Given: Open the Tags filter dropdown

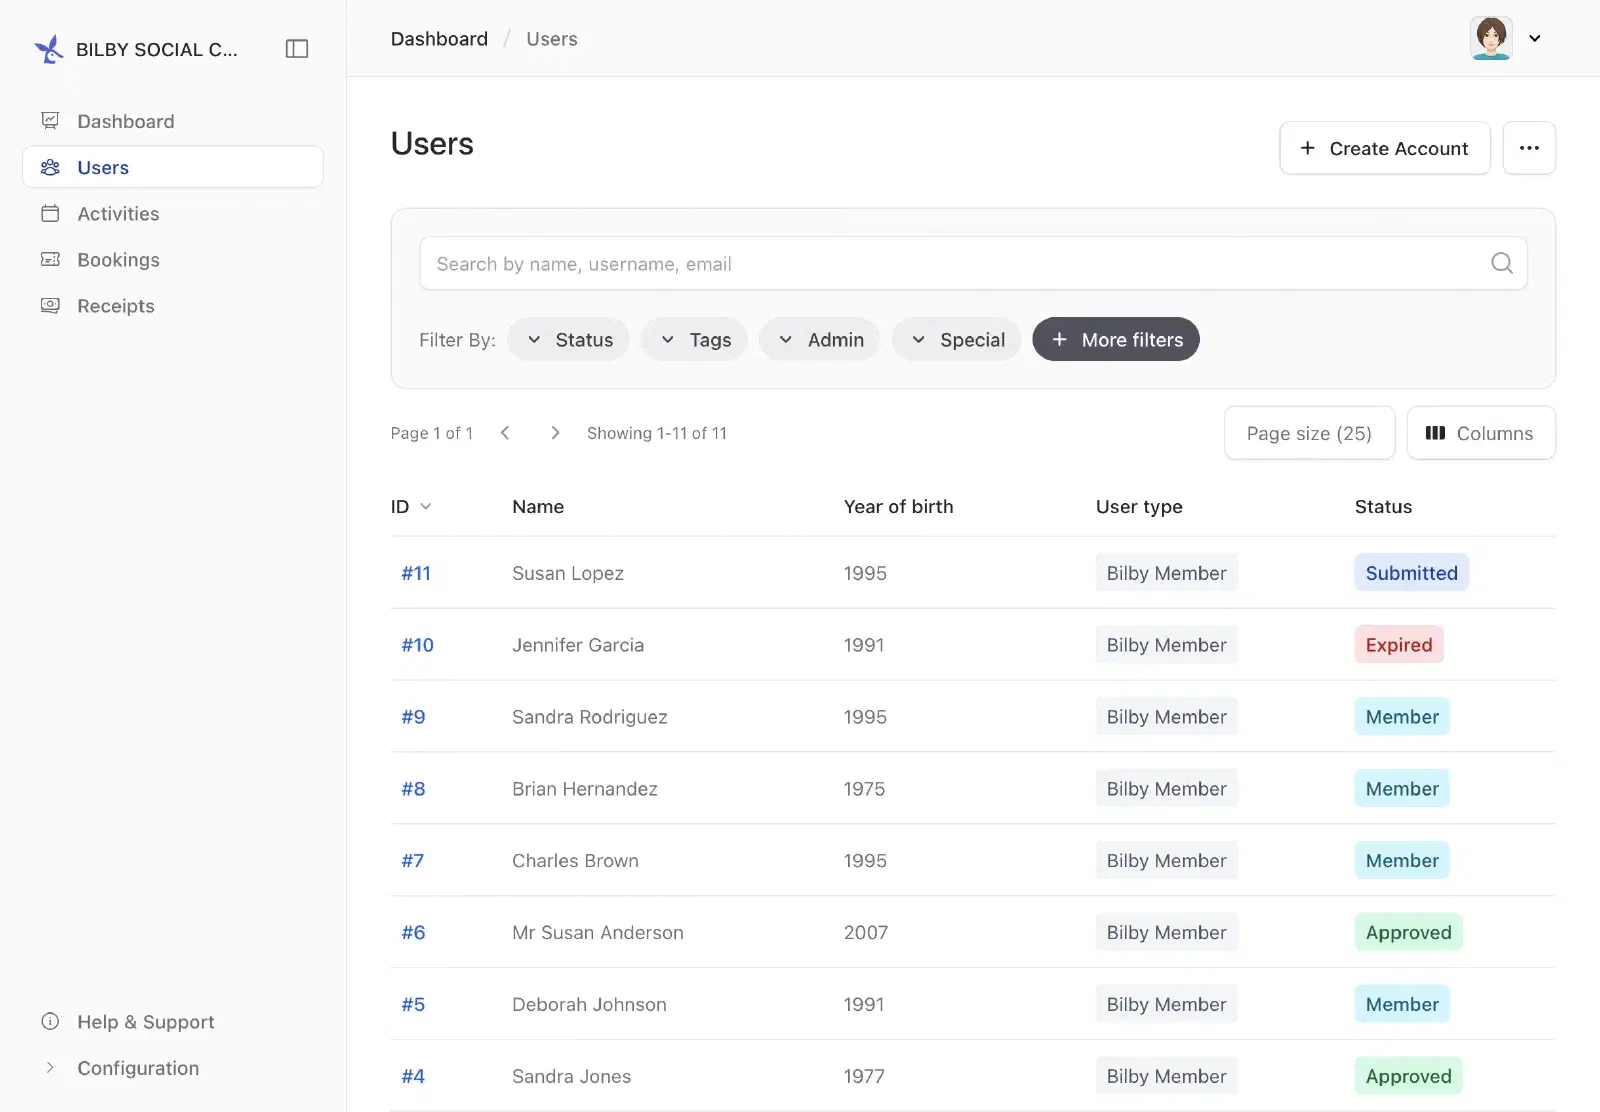Looking at the screenshot, I should coord(695,339).
